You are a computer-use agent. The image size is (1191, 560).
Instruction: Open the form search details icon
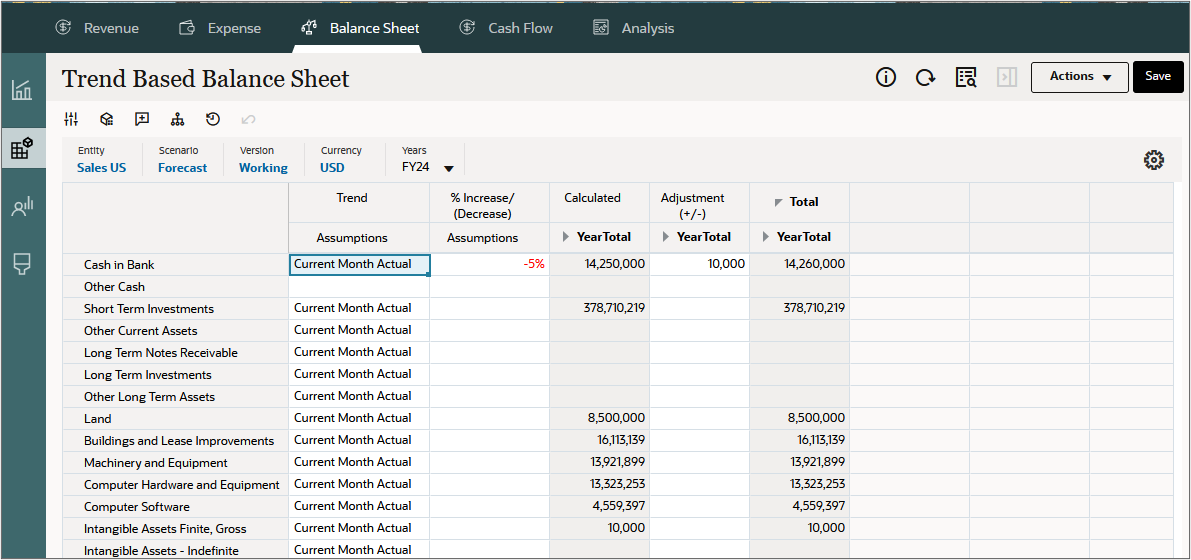coord(965,77)
